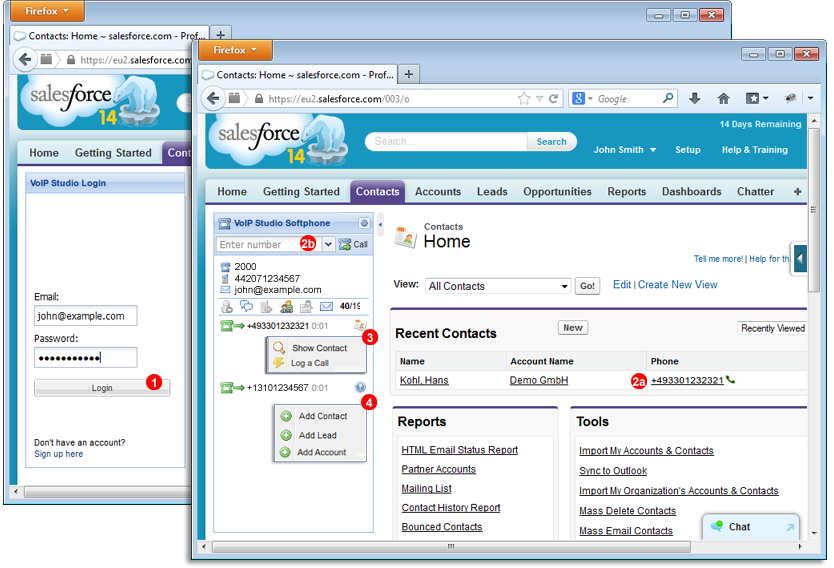The width and height of the screenshot is (834, 568).
Task: Click the envelope voicemail icon in the softphone
Action: point(326,306)
